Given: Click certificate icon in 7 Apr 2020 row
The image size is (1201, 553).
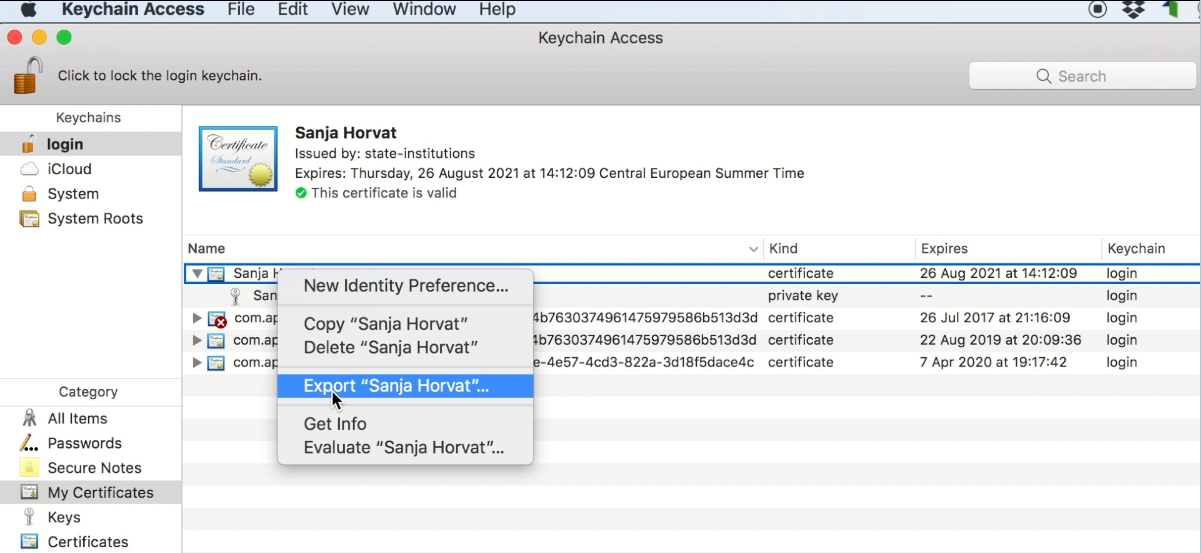Looking at the screenshot, I should click(x=216, y=362).
